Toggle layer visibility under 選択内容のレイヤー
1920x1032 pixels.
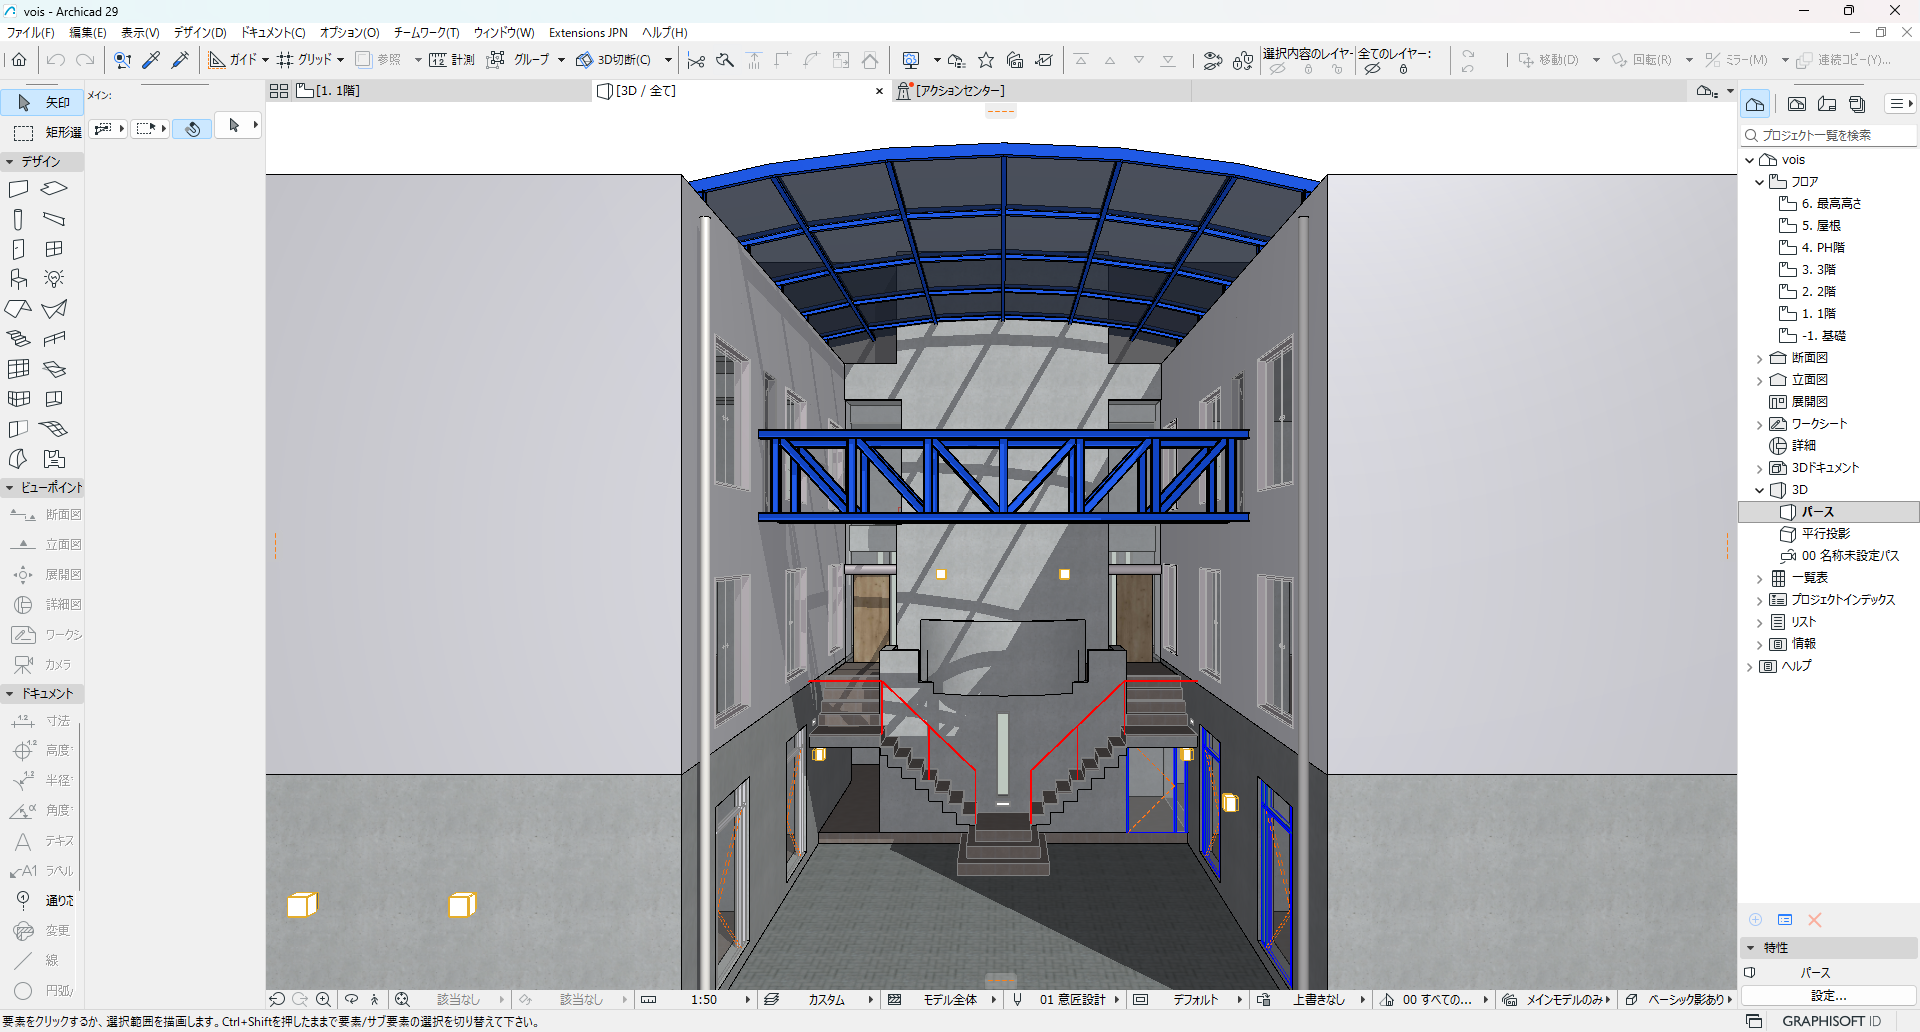pos(1278,70)
